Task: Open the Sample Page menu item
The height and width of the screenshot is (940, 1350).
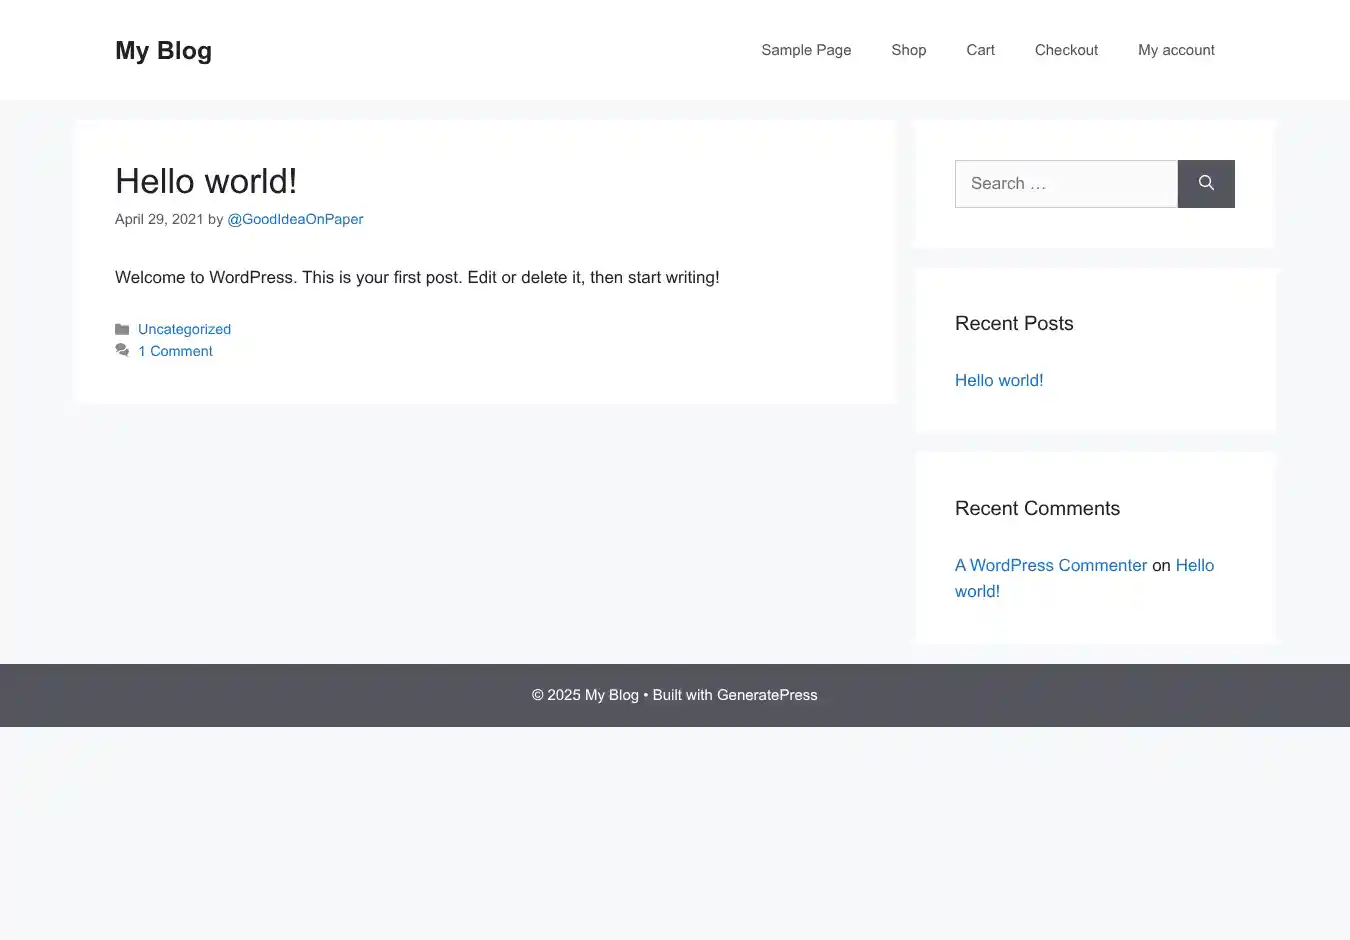Action: pyautogui.click(x=806, y=50)
